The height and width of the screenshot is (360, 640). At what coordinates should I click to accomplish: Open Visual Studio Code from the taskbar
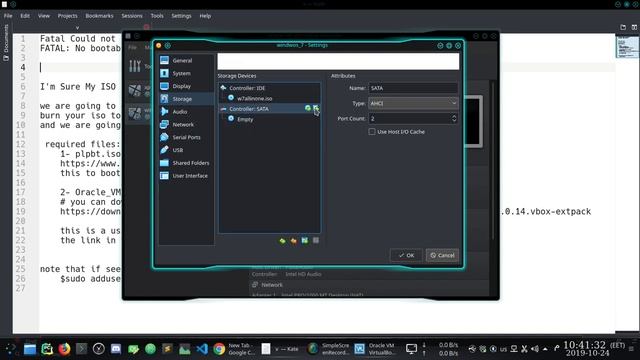[202, 349]
